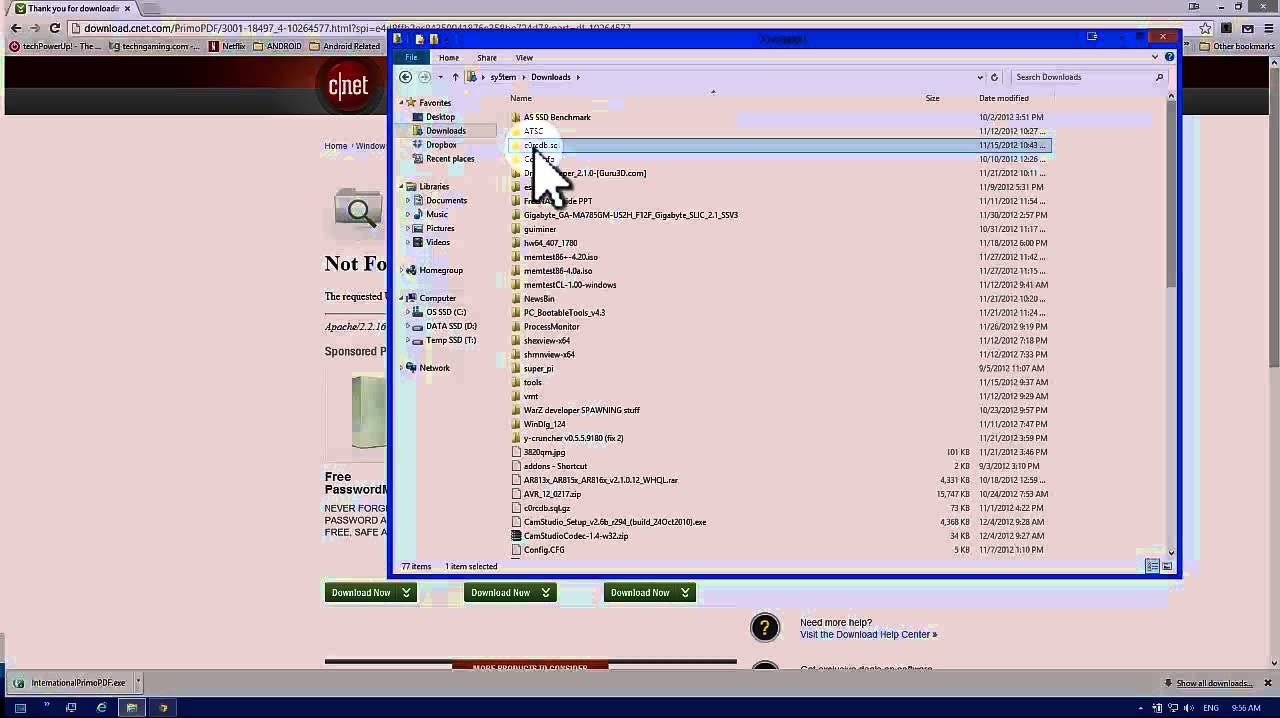Screen dimensions: 1280x718
Task: Open the Netflix bookmark
Action: click(x=227, y=46)
